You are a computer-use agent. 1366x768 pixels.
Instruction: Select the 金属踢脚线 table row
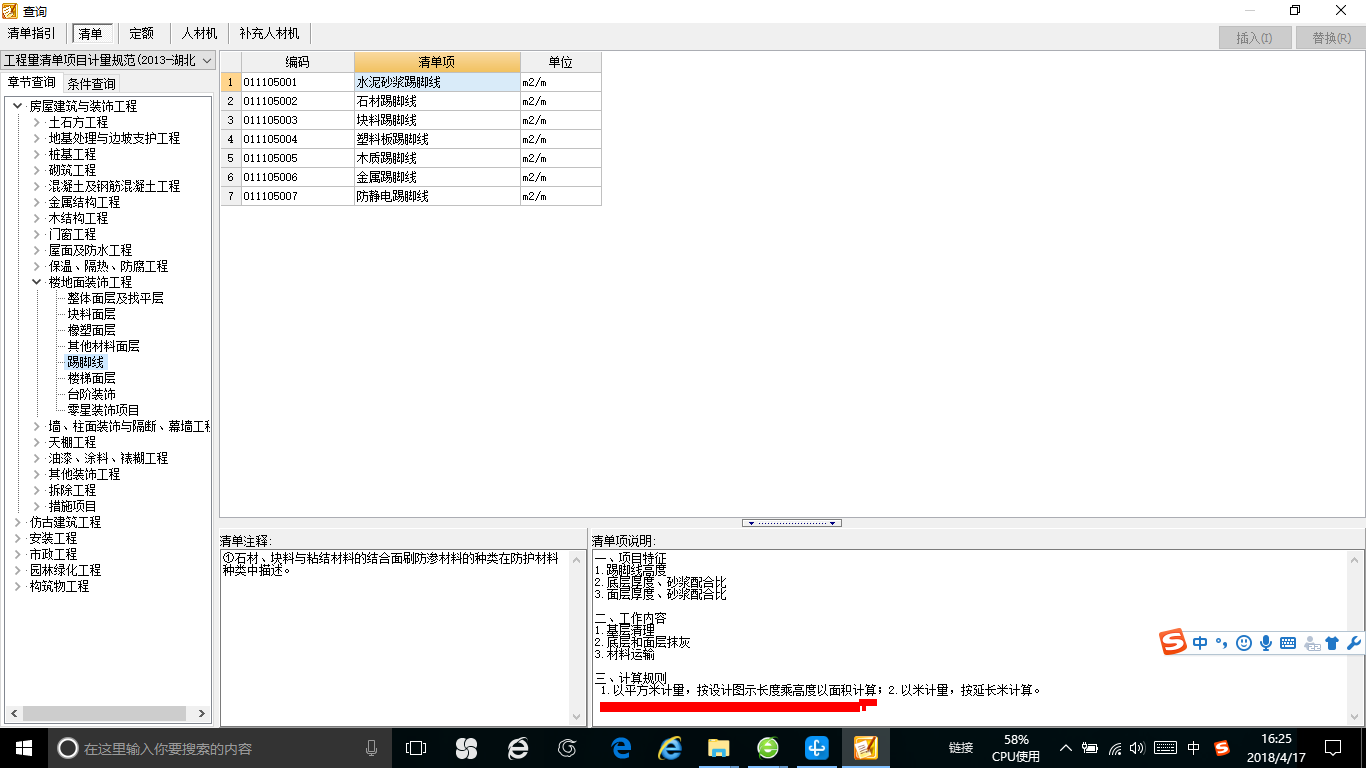click(x=411, y=177)
